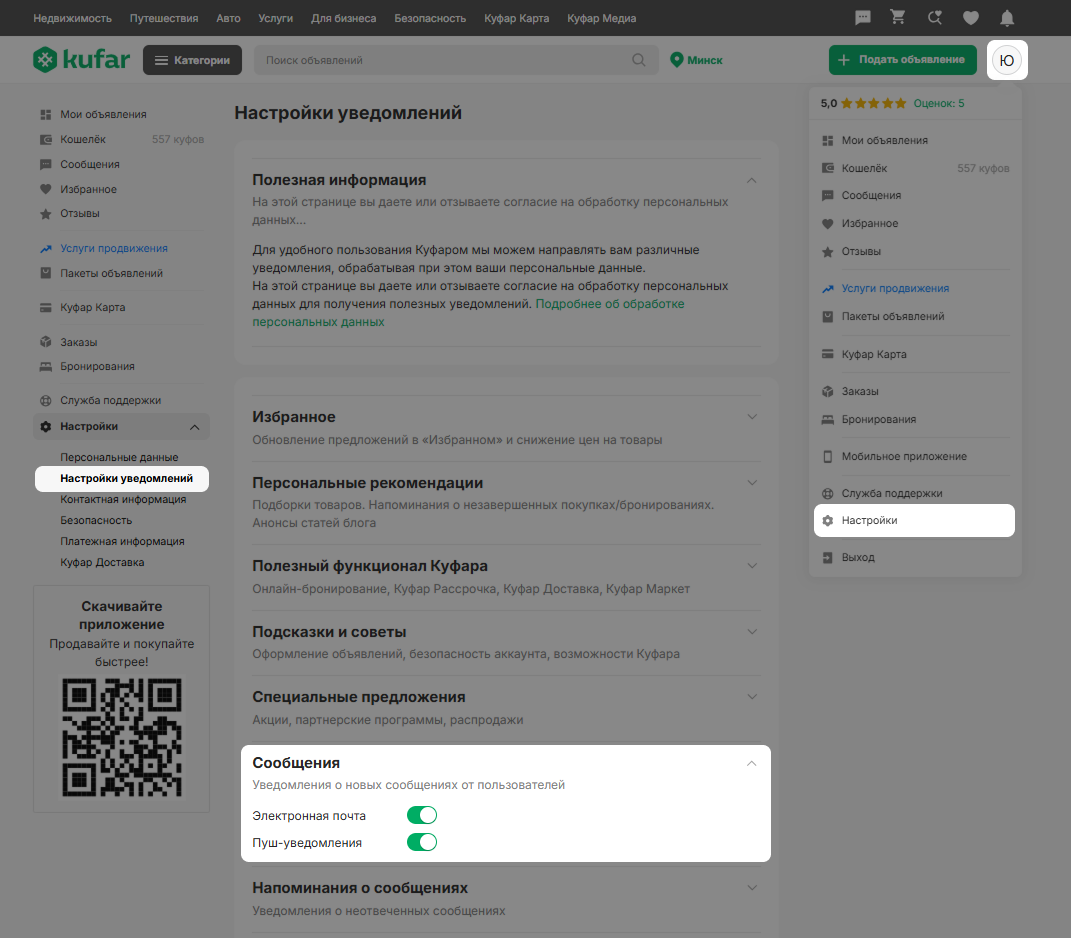Open the shopping cart icon
The image size is (1071, 938).
898,18
